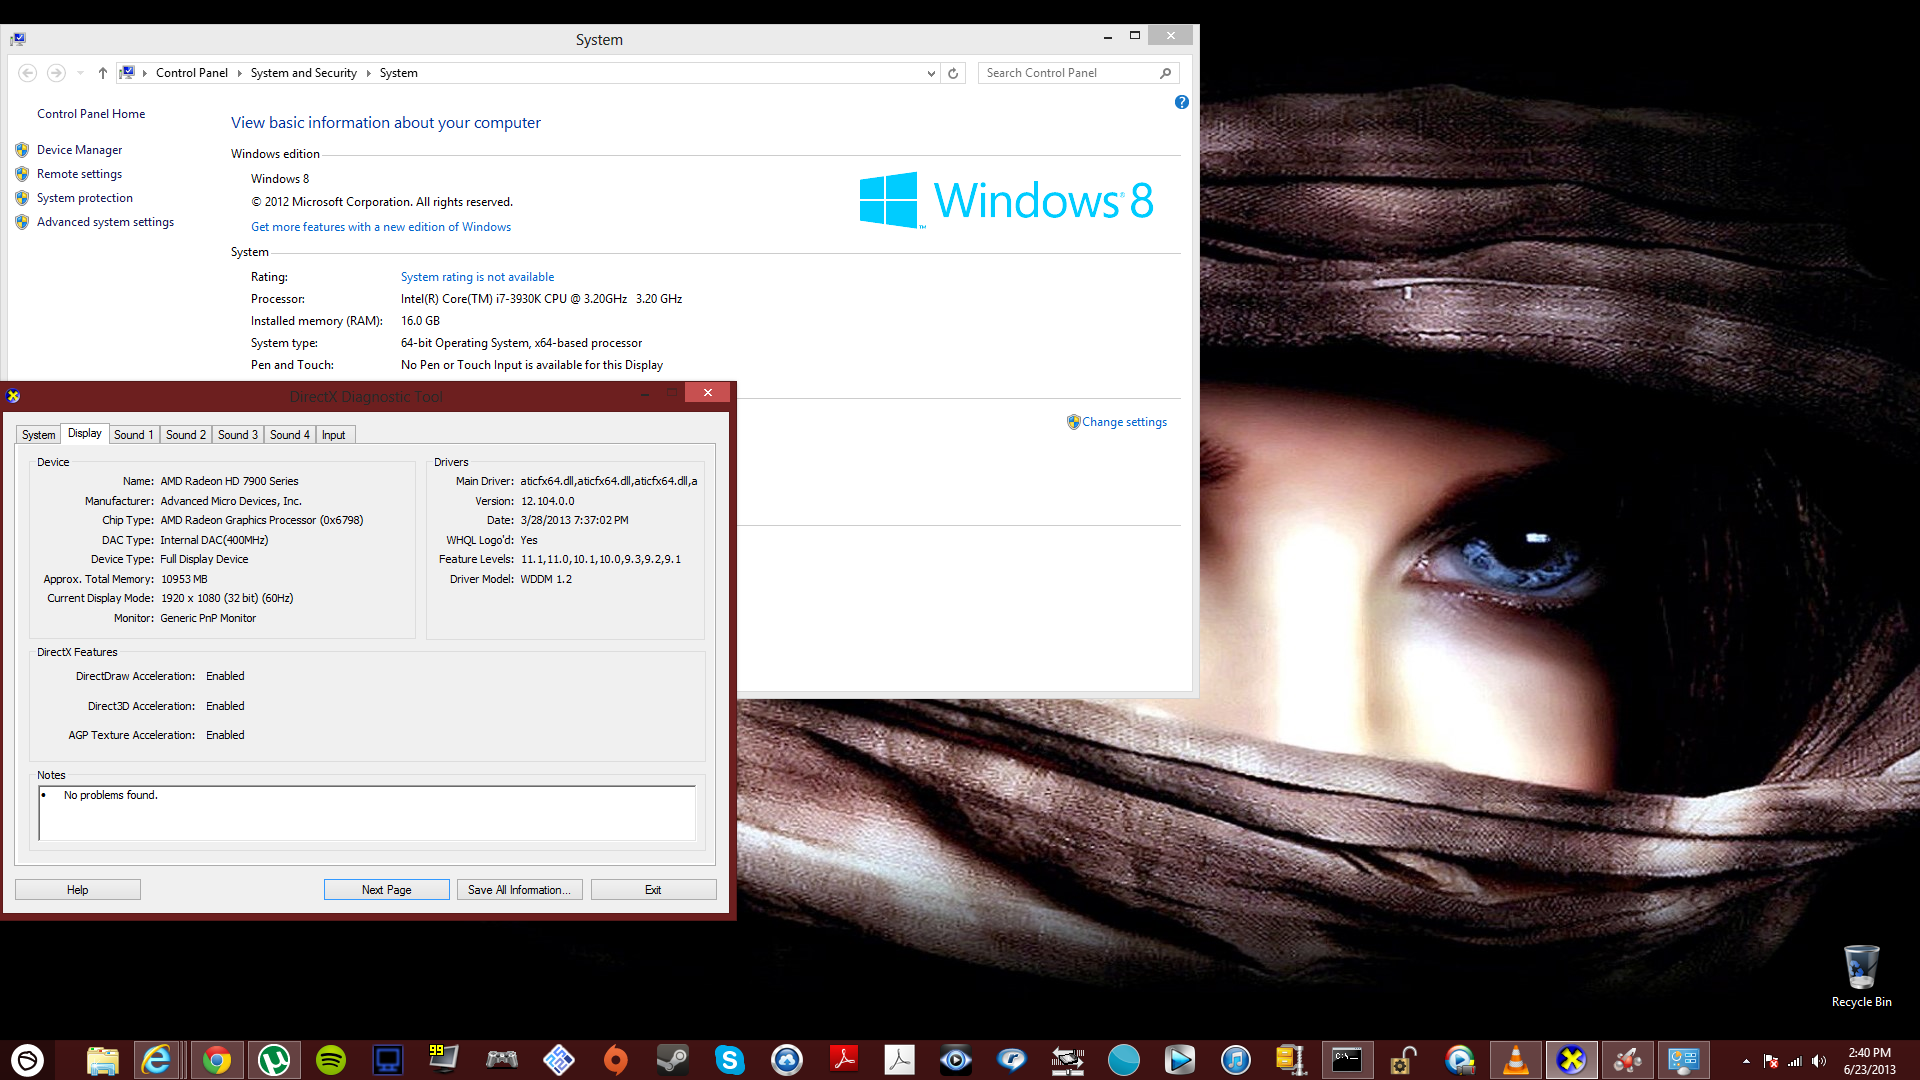The image size is (1920, 1080).
Task: Go to Control Panel Home
Action: (x=91, y=114)
